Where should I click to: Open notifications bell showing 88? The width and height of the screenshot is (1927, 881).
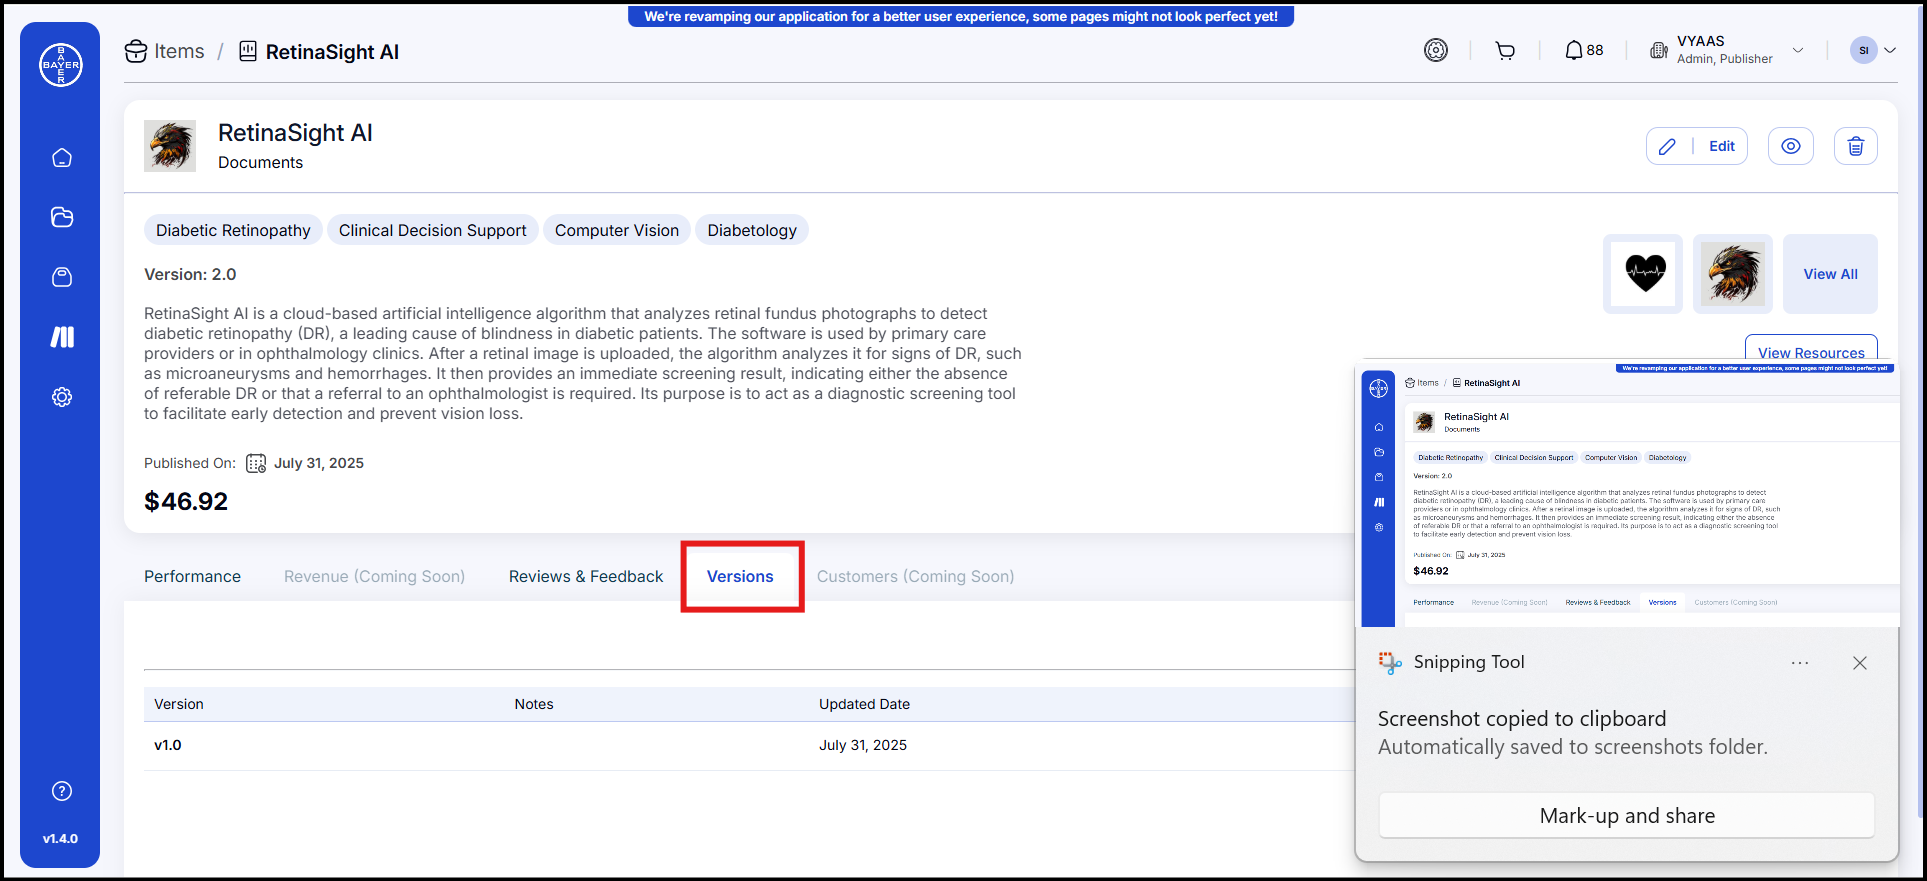[x=1584, y=50]
